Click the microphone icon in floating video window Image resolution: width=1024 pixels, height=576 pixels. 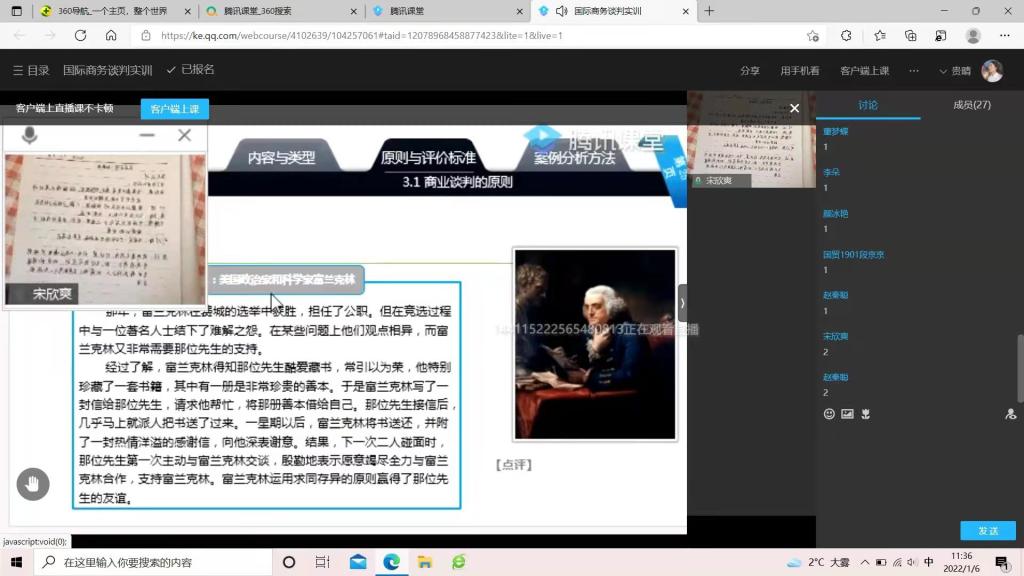29,136
